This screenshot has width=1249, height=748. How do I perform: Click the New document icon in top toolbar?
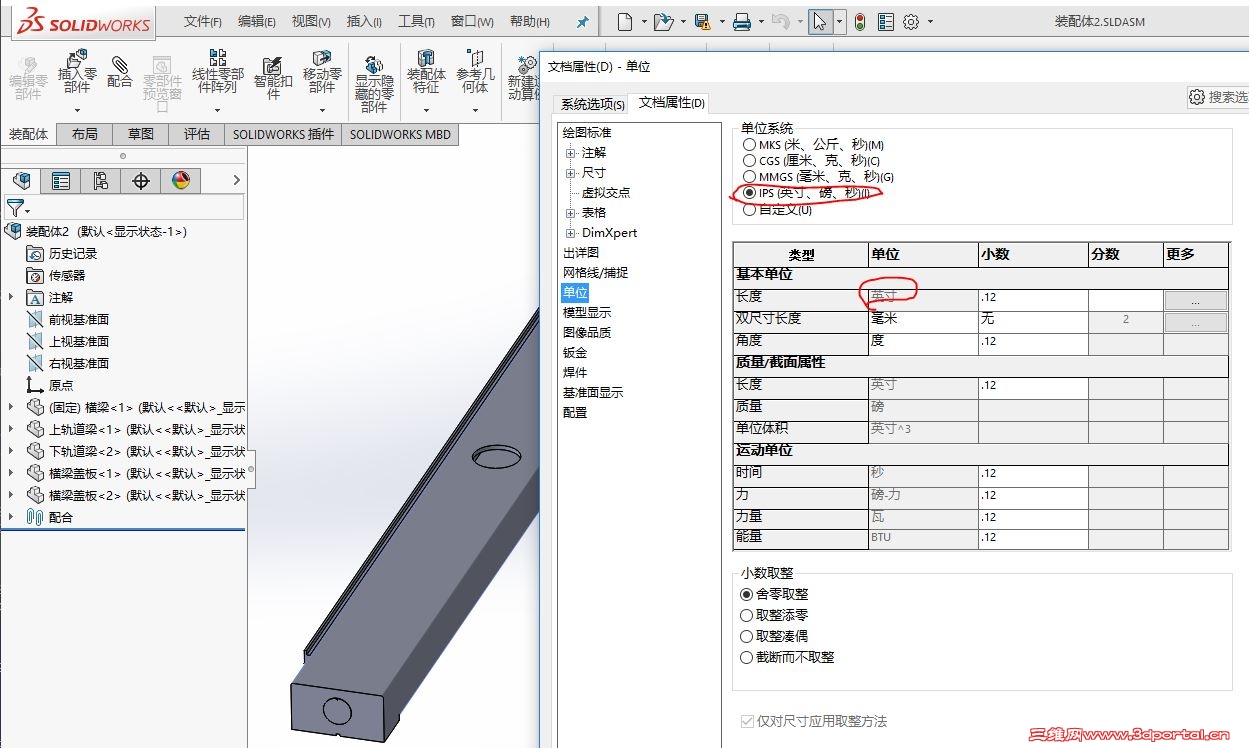point(624,21)
